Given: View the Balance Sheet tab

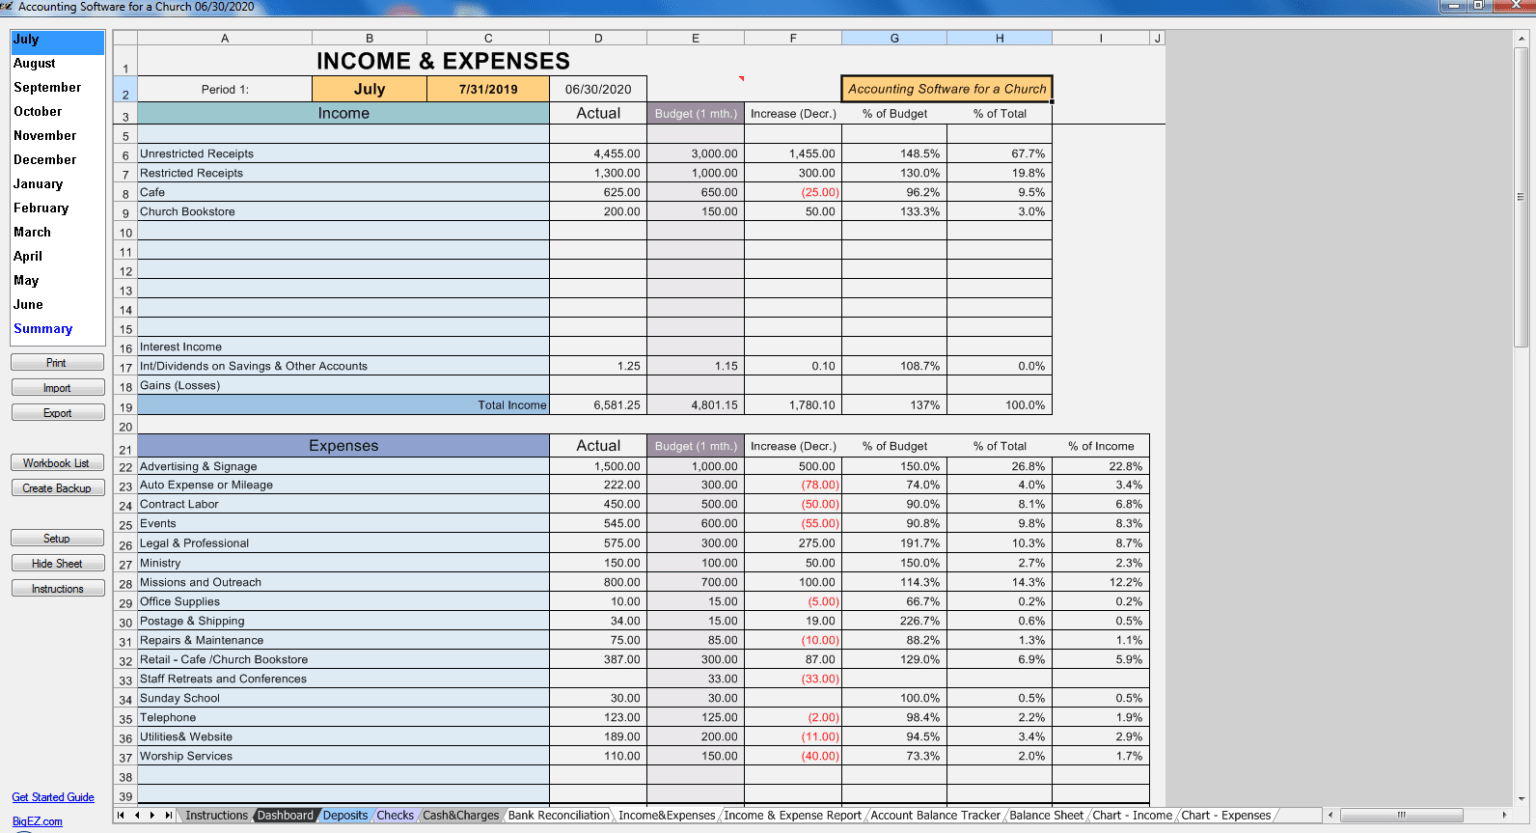Looking at the screenshot, I should click(1046, 815).
